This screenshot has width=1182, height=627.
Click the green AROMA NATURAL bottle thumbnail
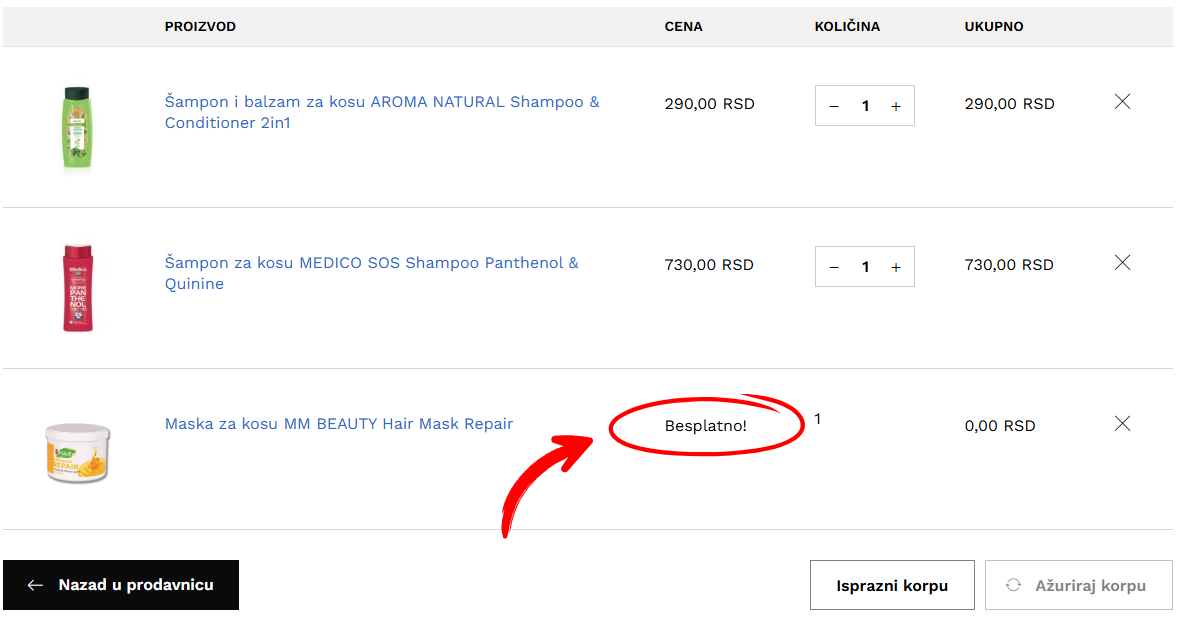[x=77, y=127]
